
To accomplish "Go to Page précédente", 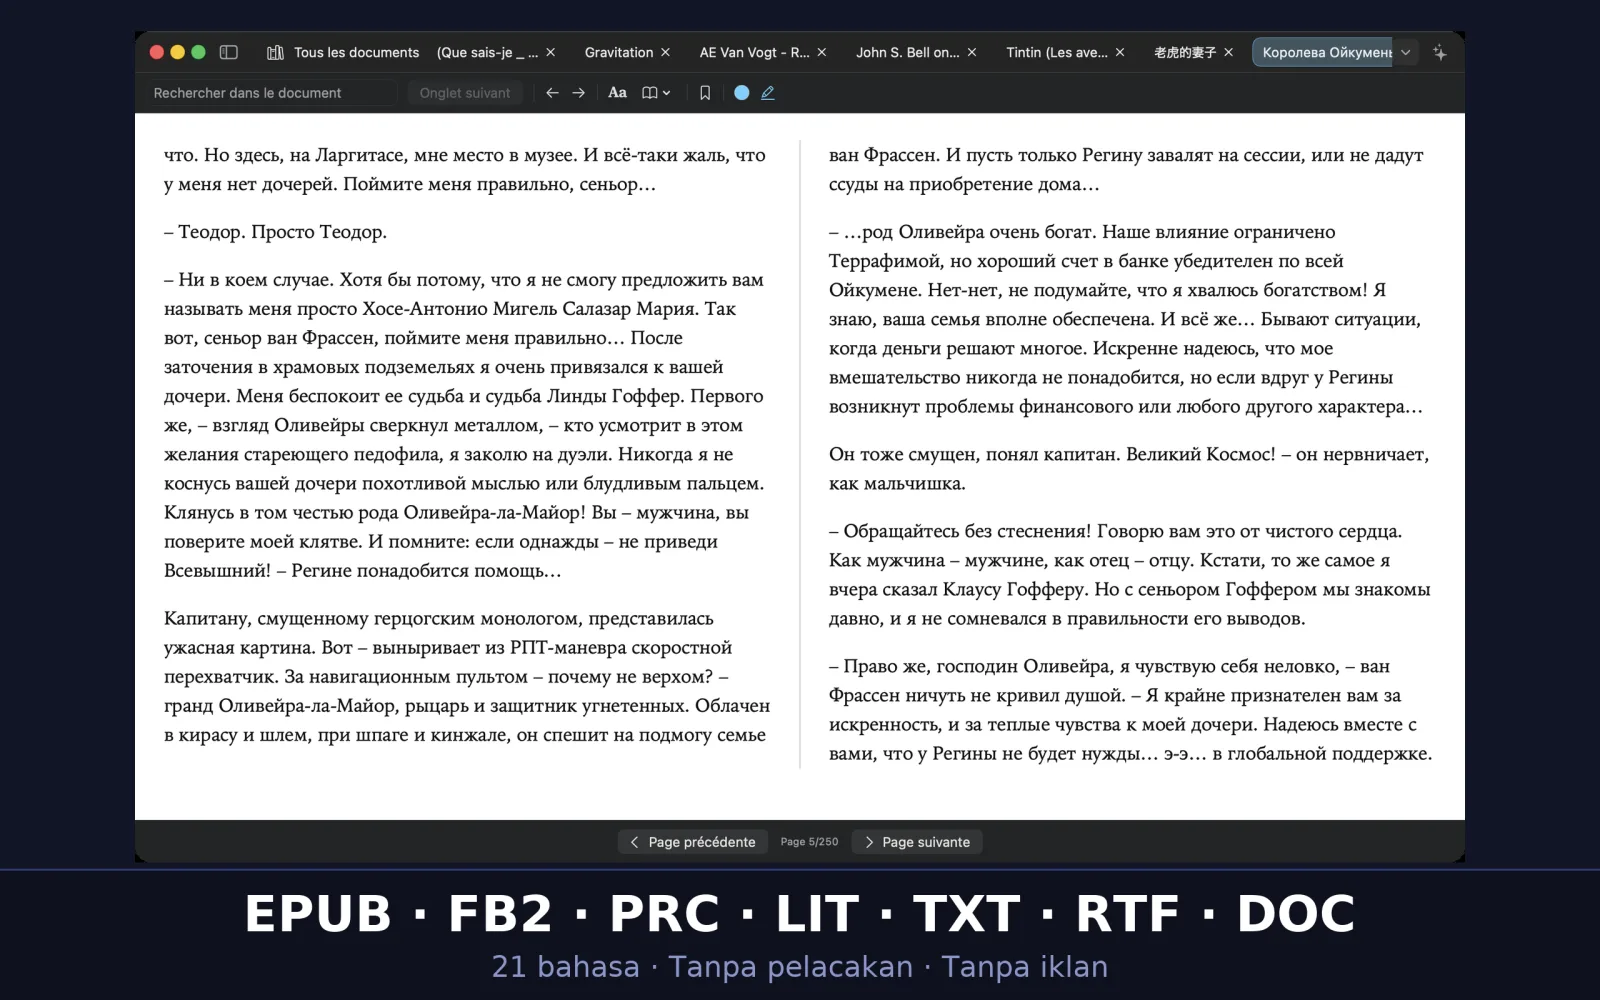I will (693, 842).
